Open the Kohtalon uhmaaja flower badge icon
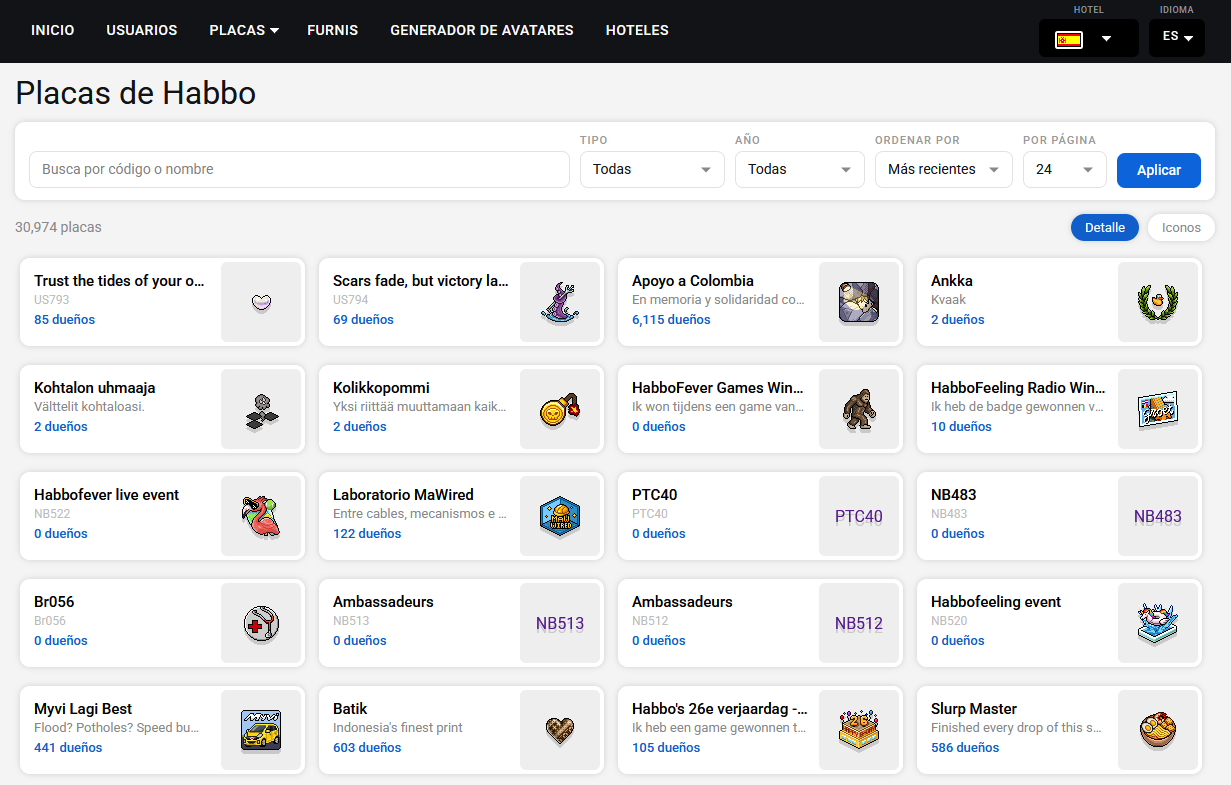Viewport: 1231px width, 785px height. [261, 409]
